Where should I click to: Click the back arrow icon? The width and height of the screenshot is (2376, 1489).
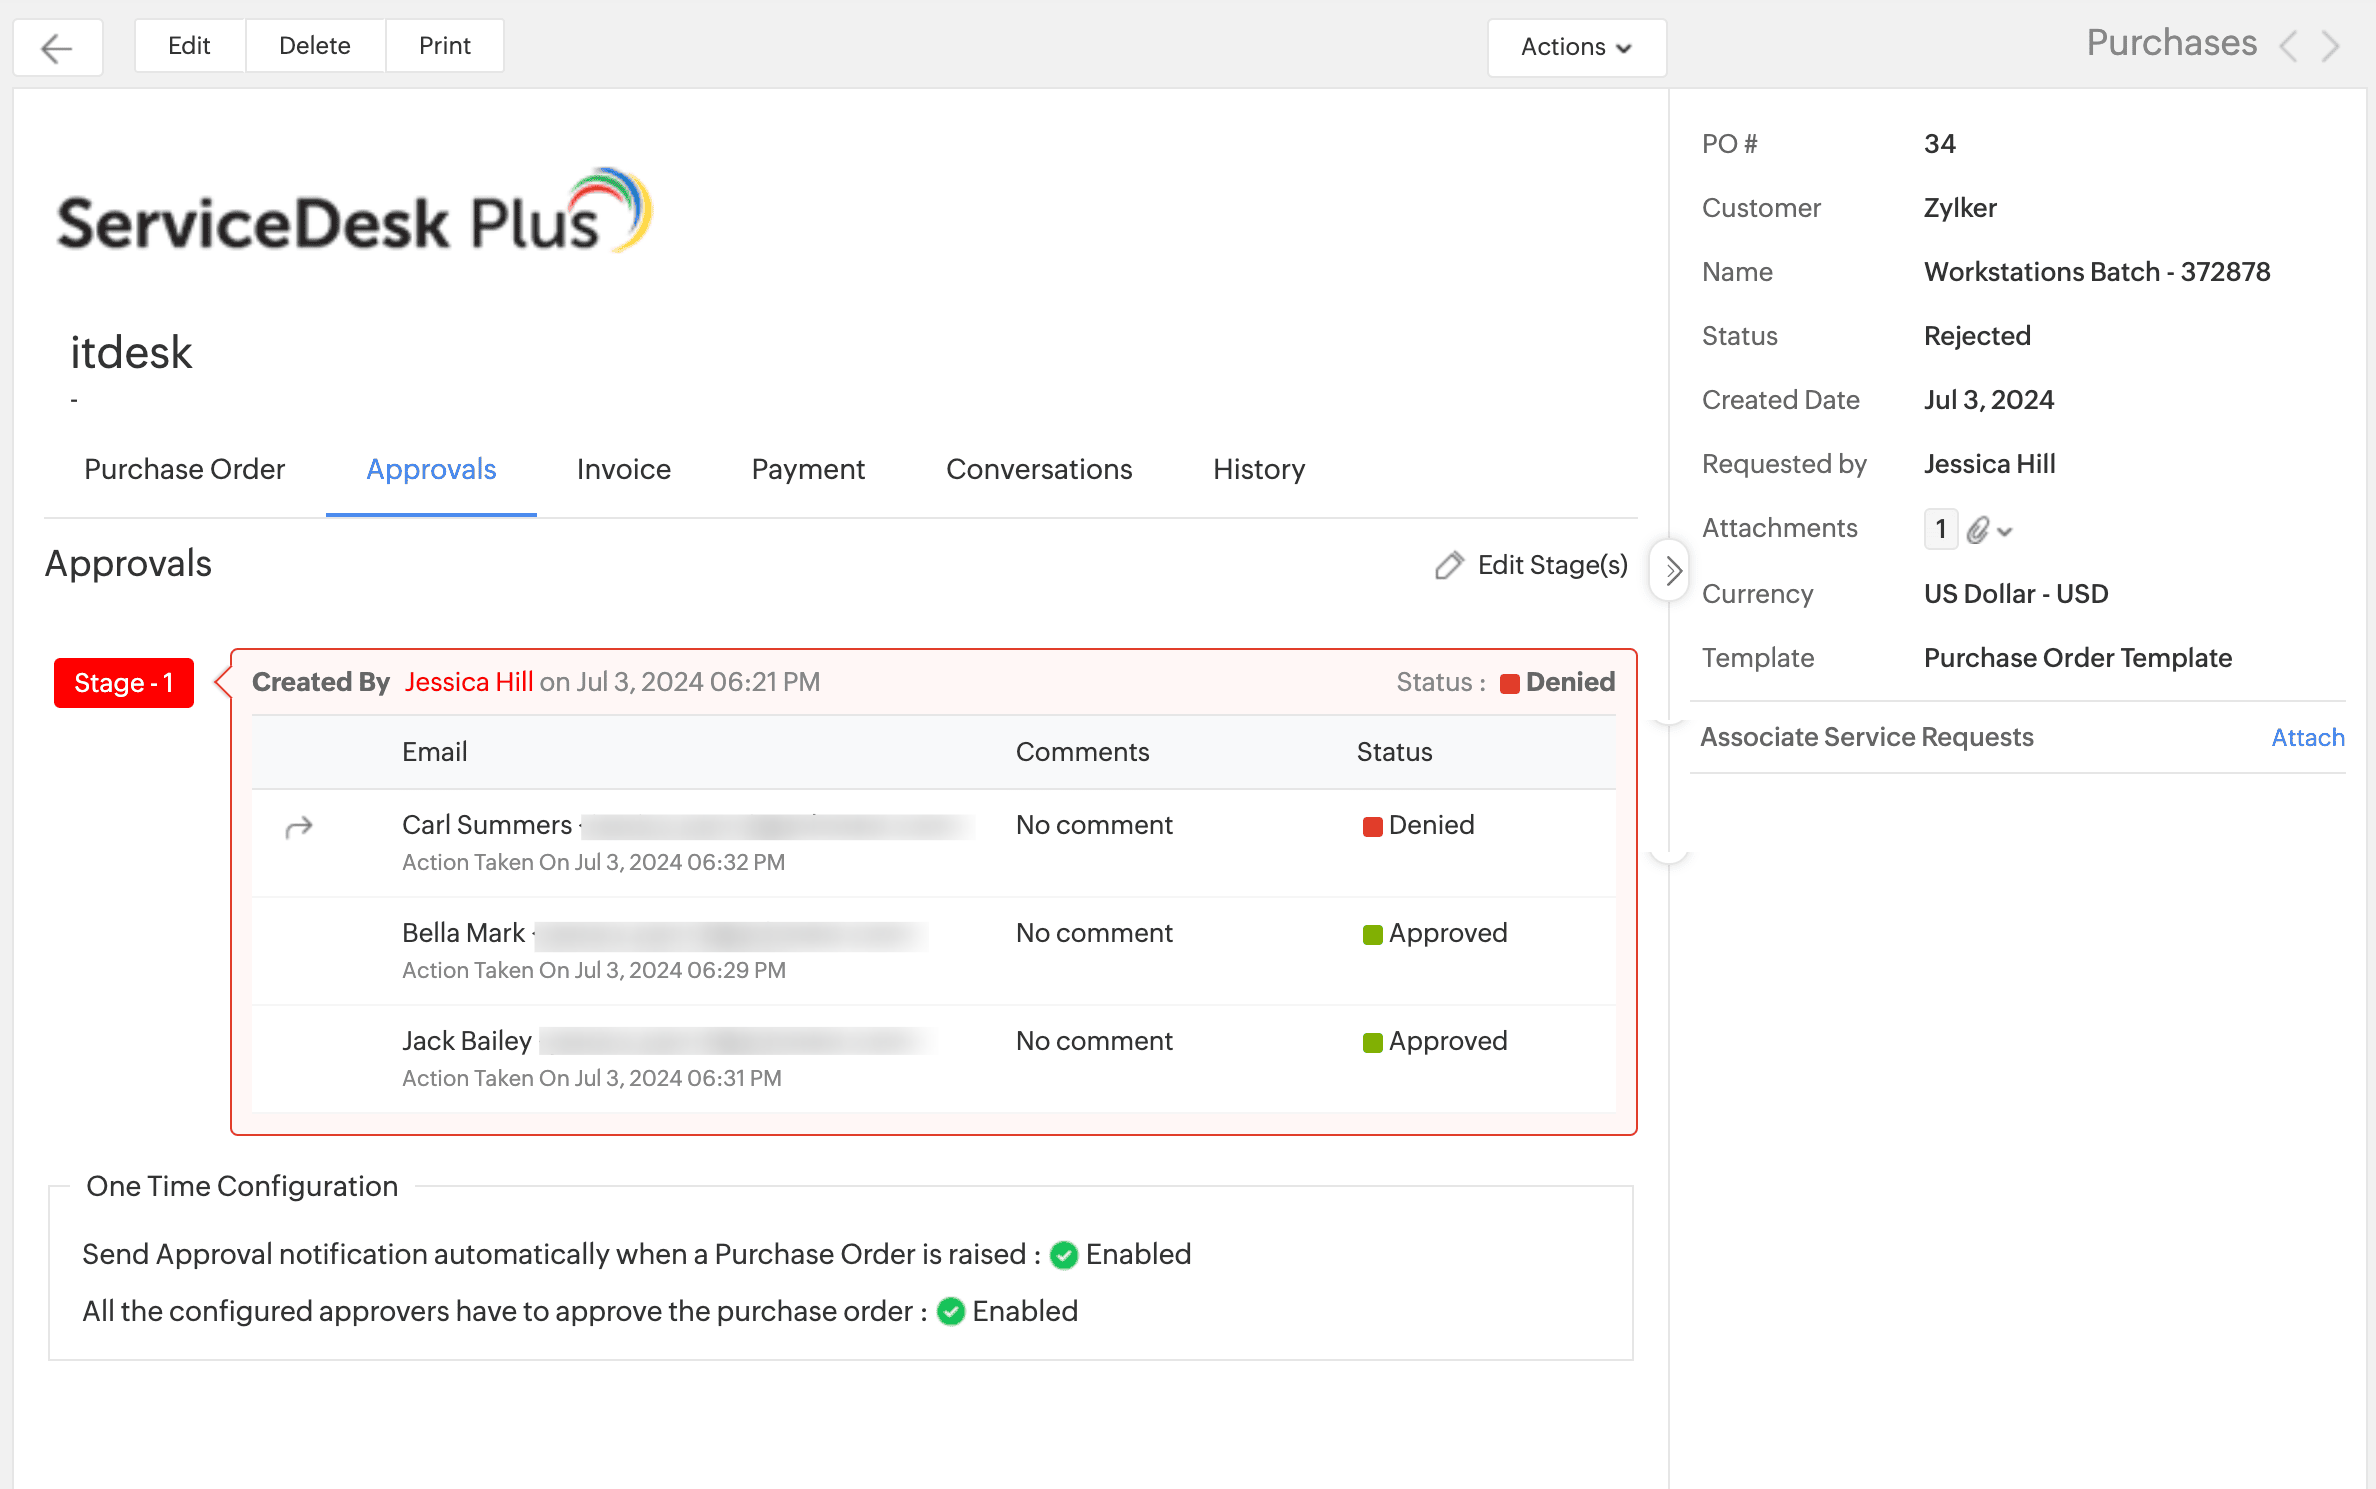pyautogui.click(x=57, y=47)
